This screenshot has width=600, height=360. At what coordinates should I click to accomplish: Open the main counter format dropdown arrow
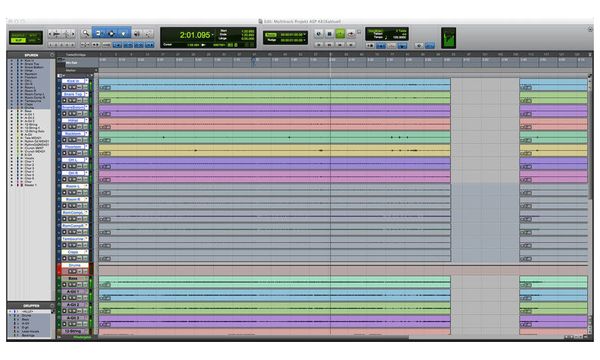click(213, 35)
